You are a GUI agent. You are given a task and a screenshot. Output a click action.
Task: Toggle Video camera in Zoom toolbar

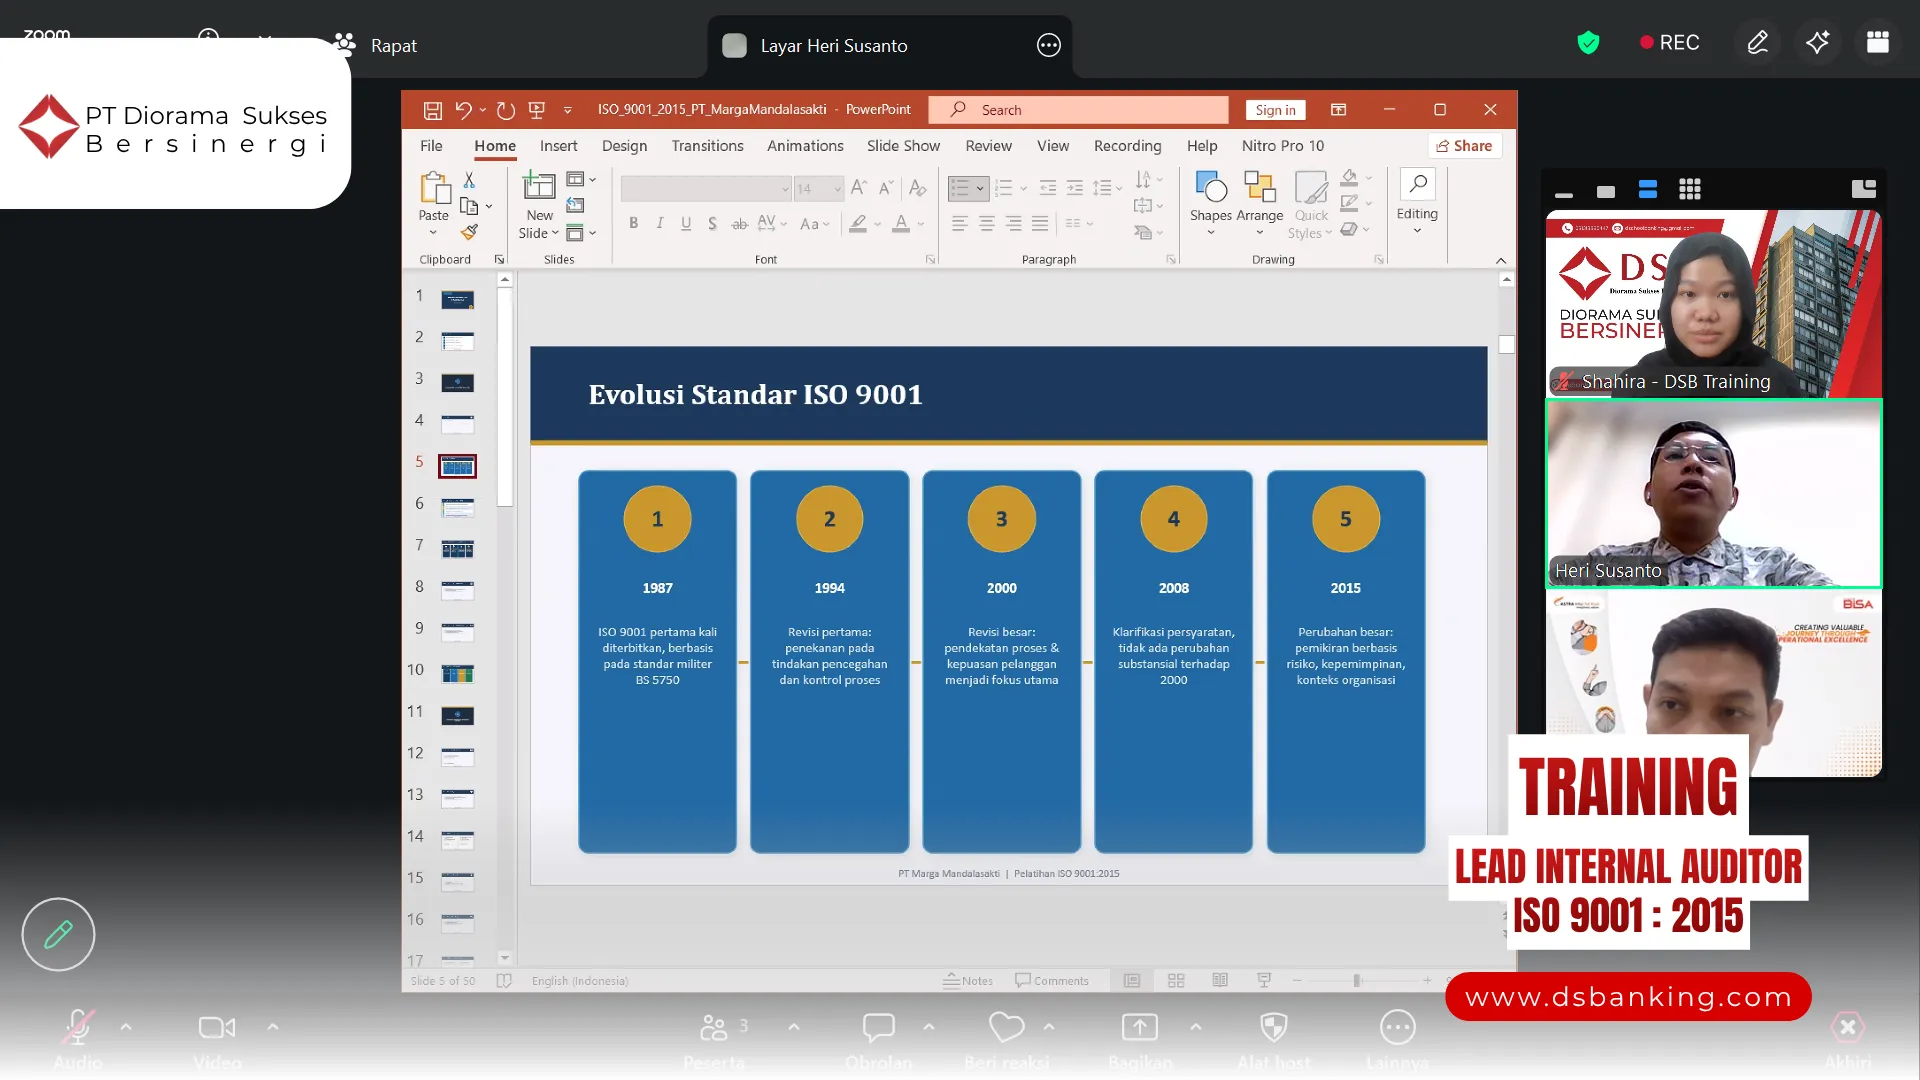[x=217, y=1027]
